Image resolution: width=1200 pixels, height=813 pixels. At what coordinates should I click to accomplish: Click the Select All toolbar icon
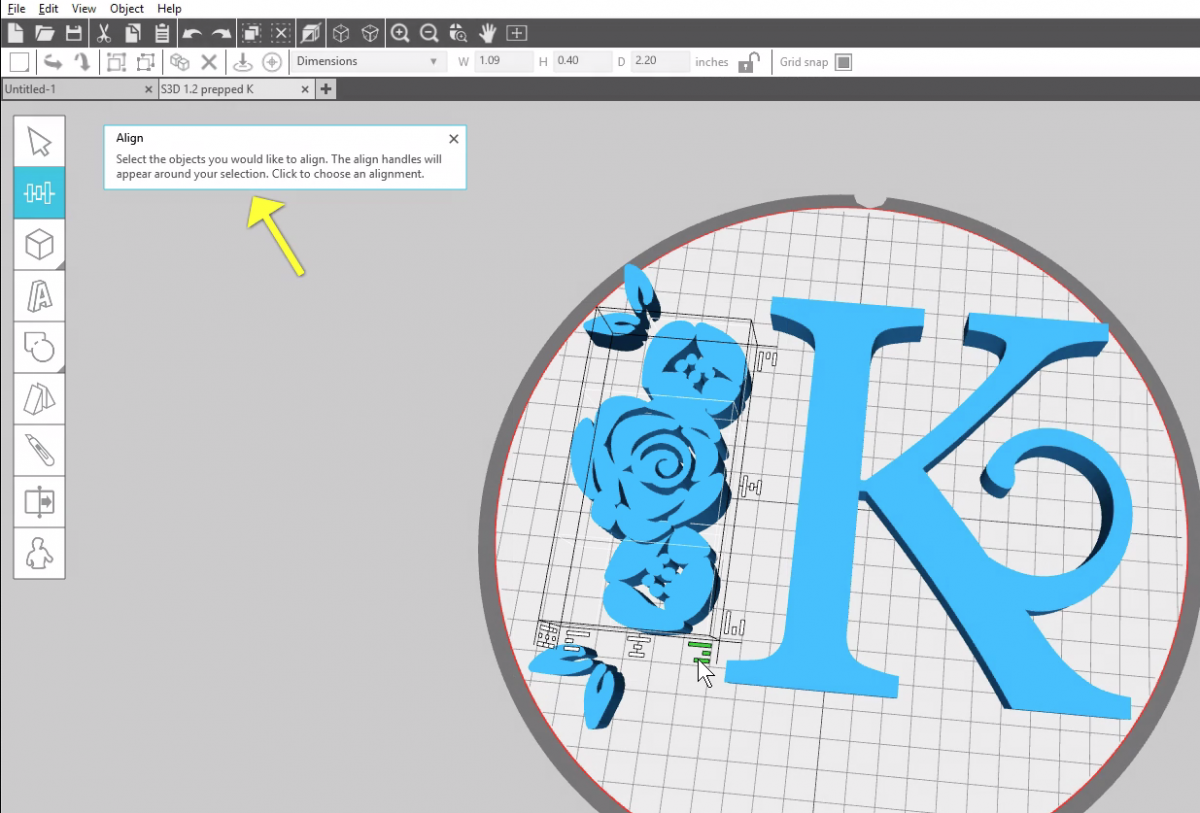pyautogui.click(x=251, y=33)
